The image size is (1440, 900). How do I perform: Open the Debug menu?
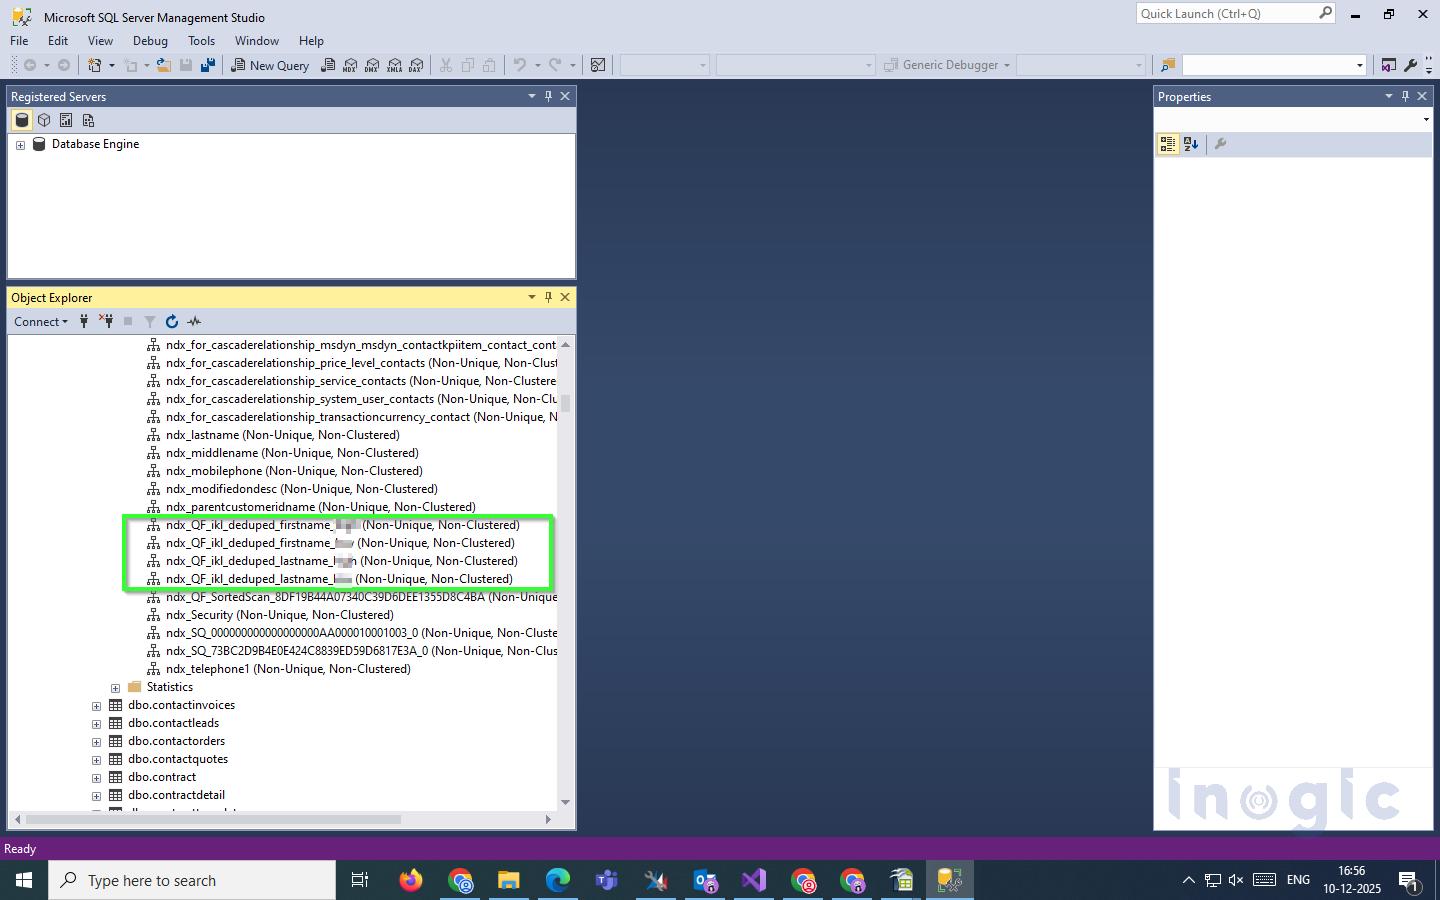coord(150,41)
